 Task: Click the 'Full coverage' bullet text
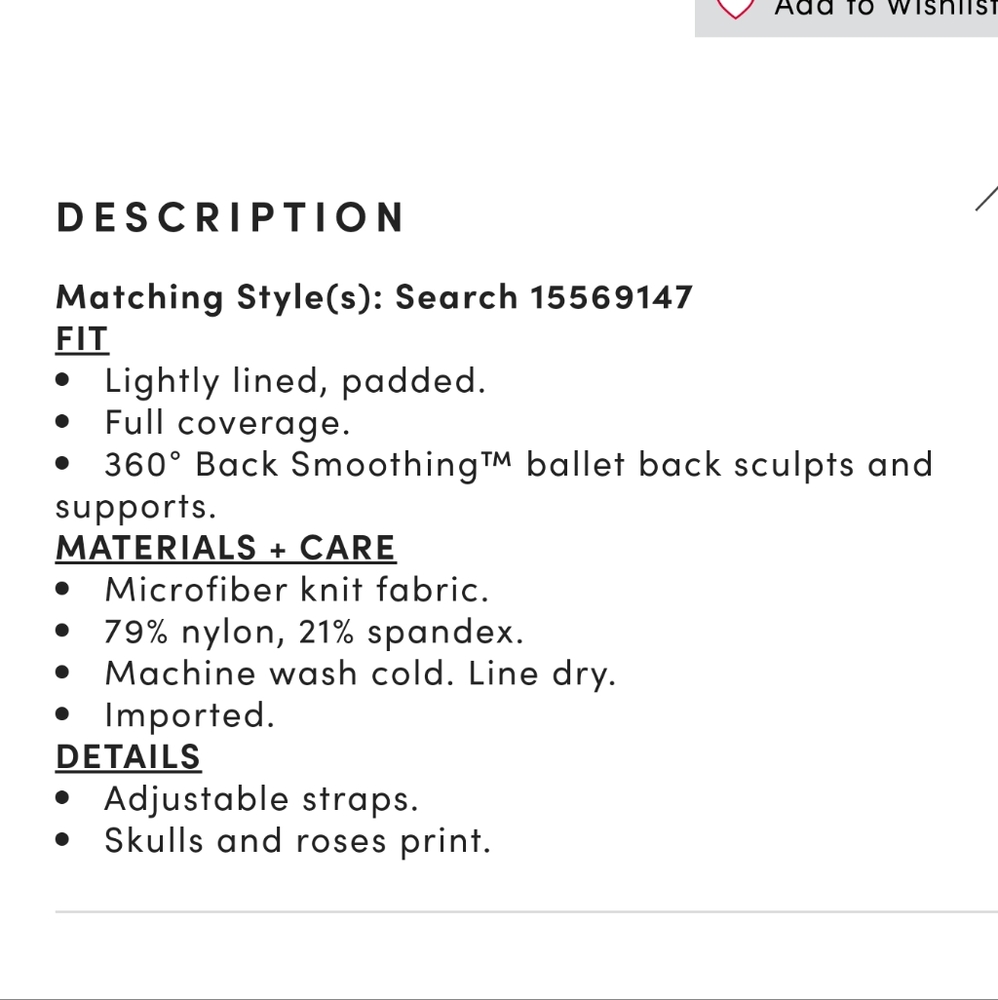point(228,423)
